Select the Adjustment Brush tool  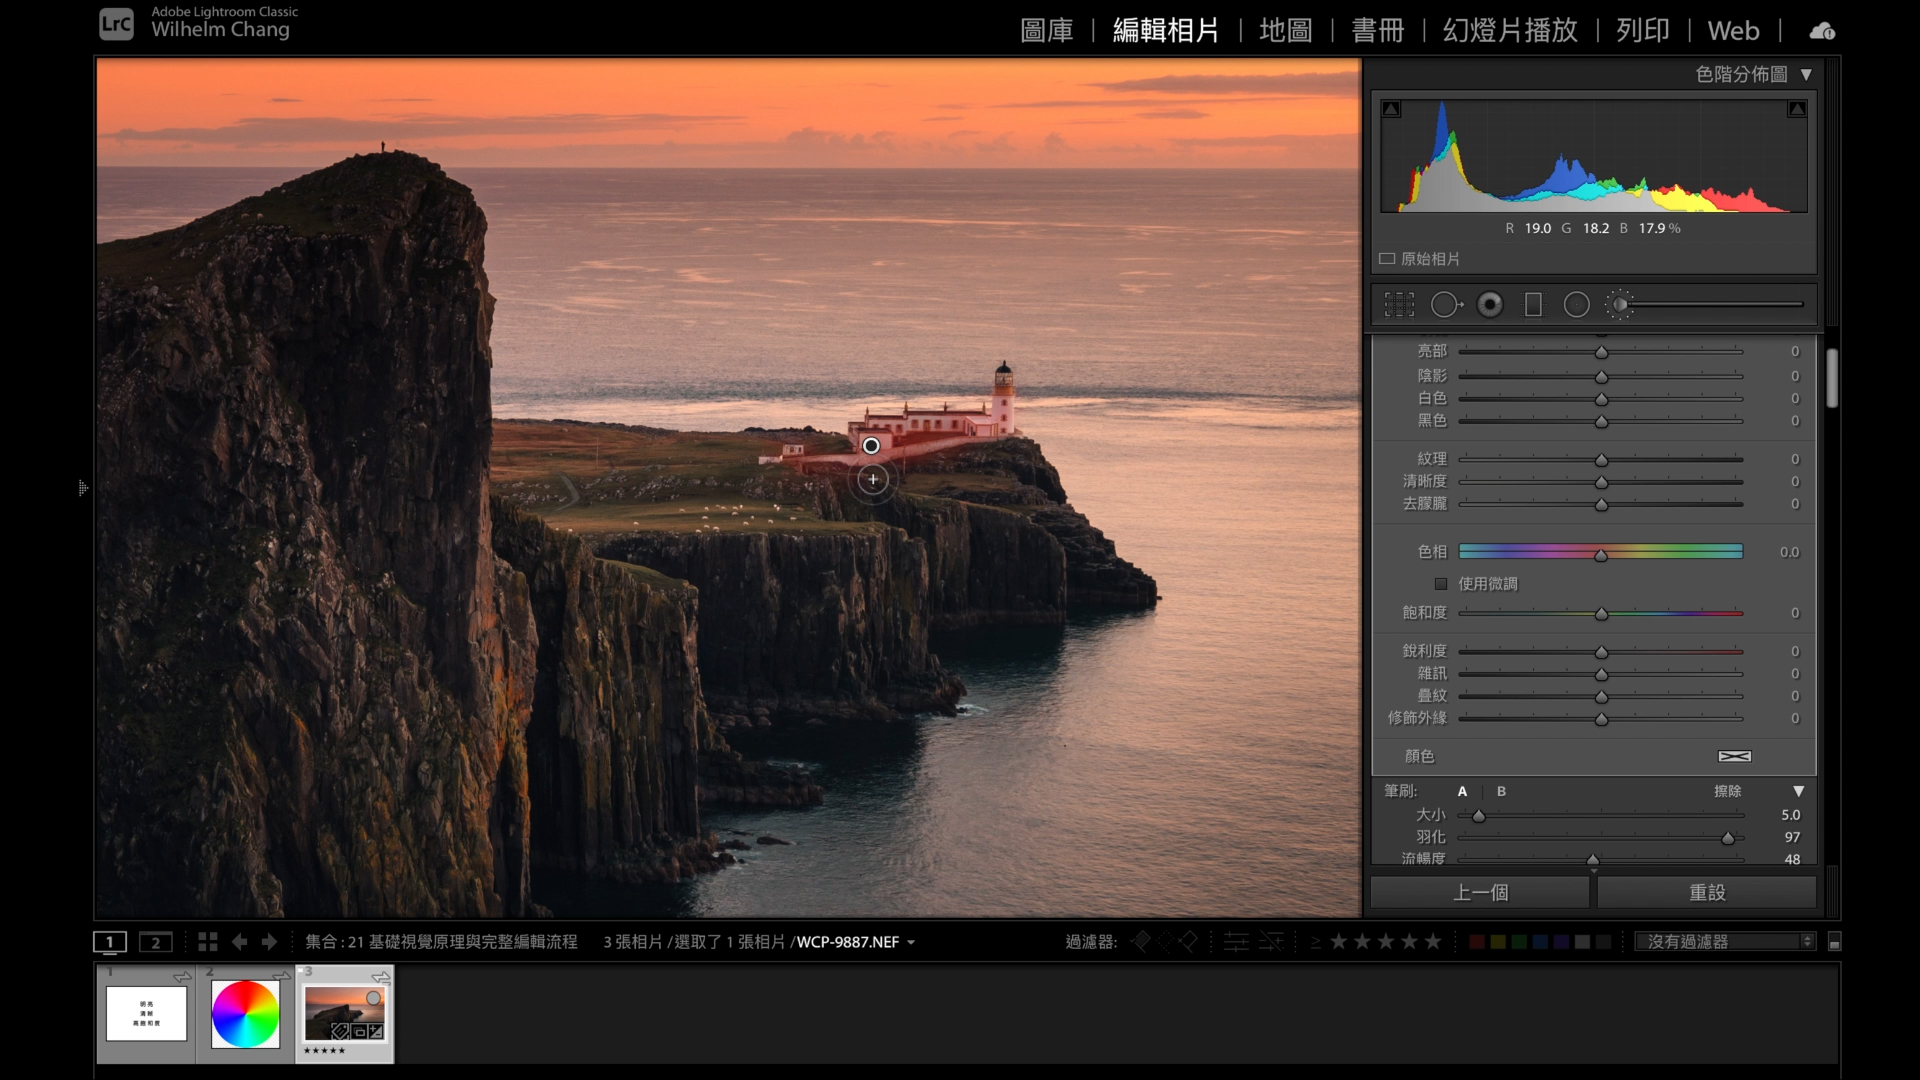(x=1620, y=305)
